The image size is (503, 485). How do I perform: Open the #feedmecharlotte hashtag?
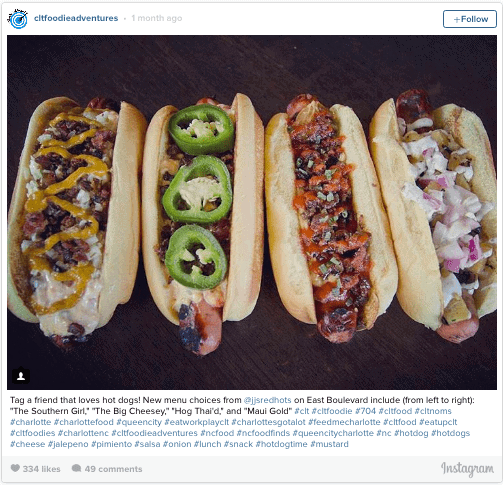click(x=344, y=422)
